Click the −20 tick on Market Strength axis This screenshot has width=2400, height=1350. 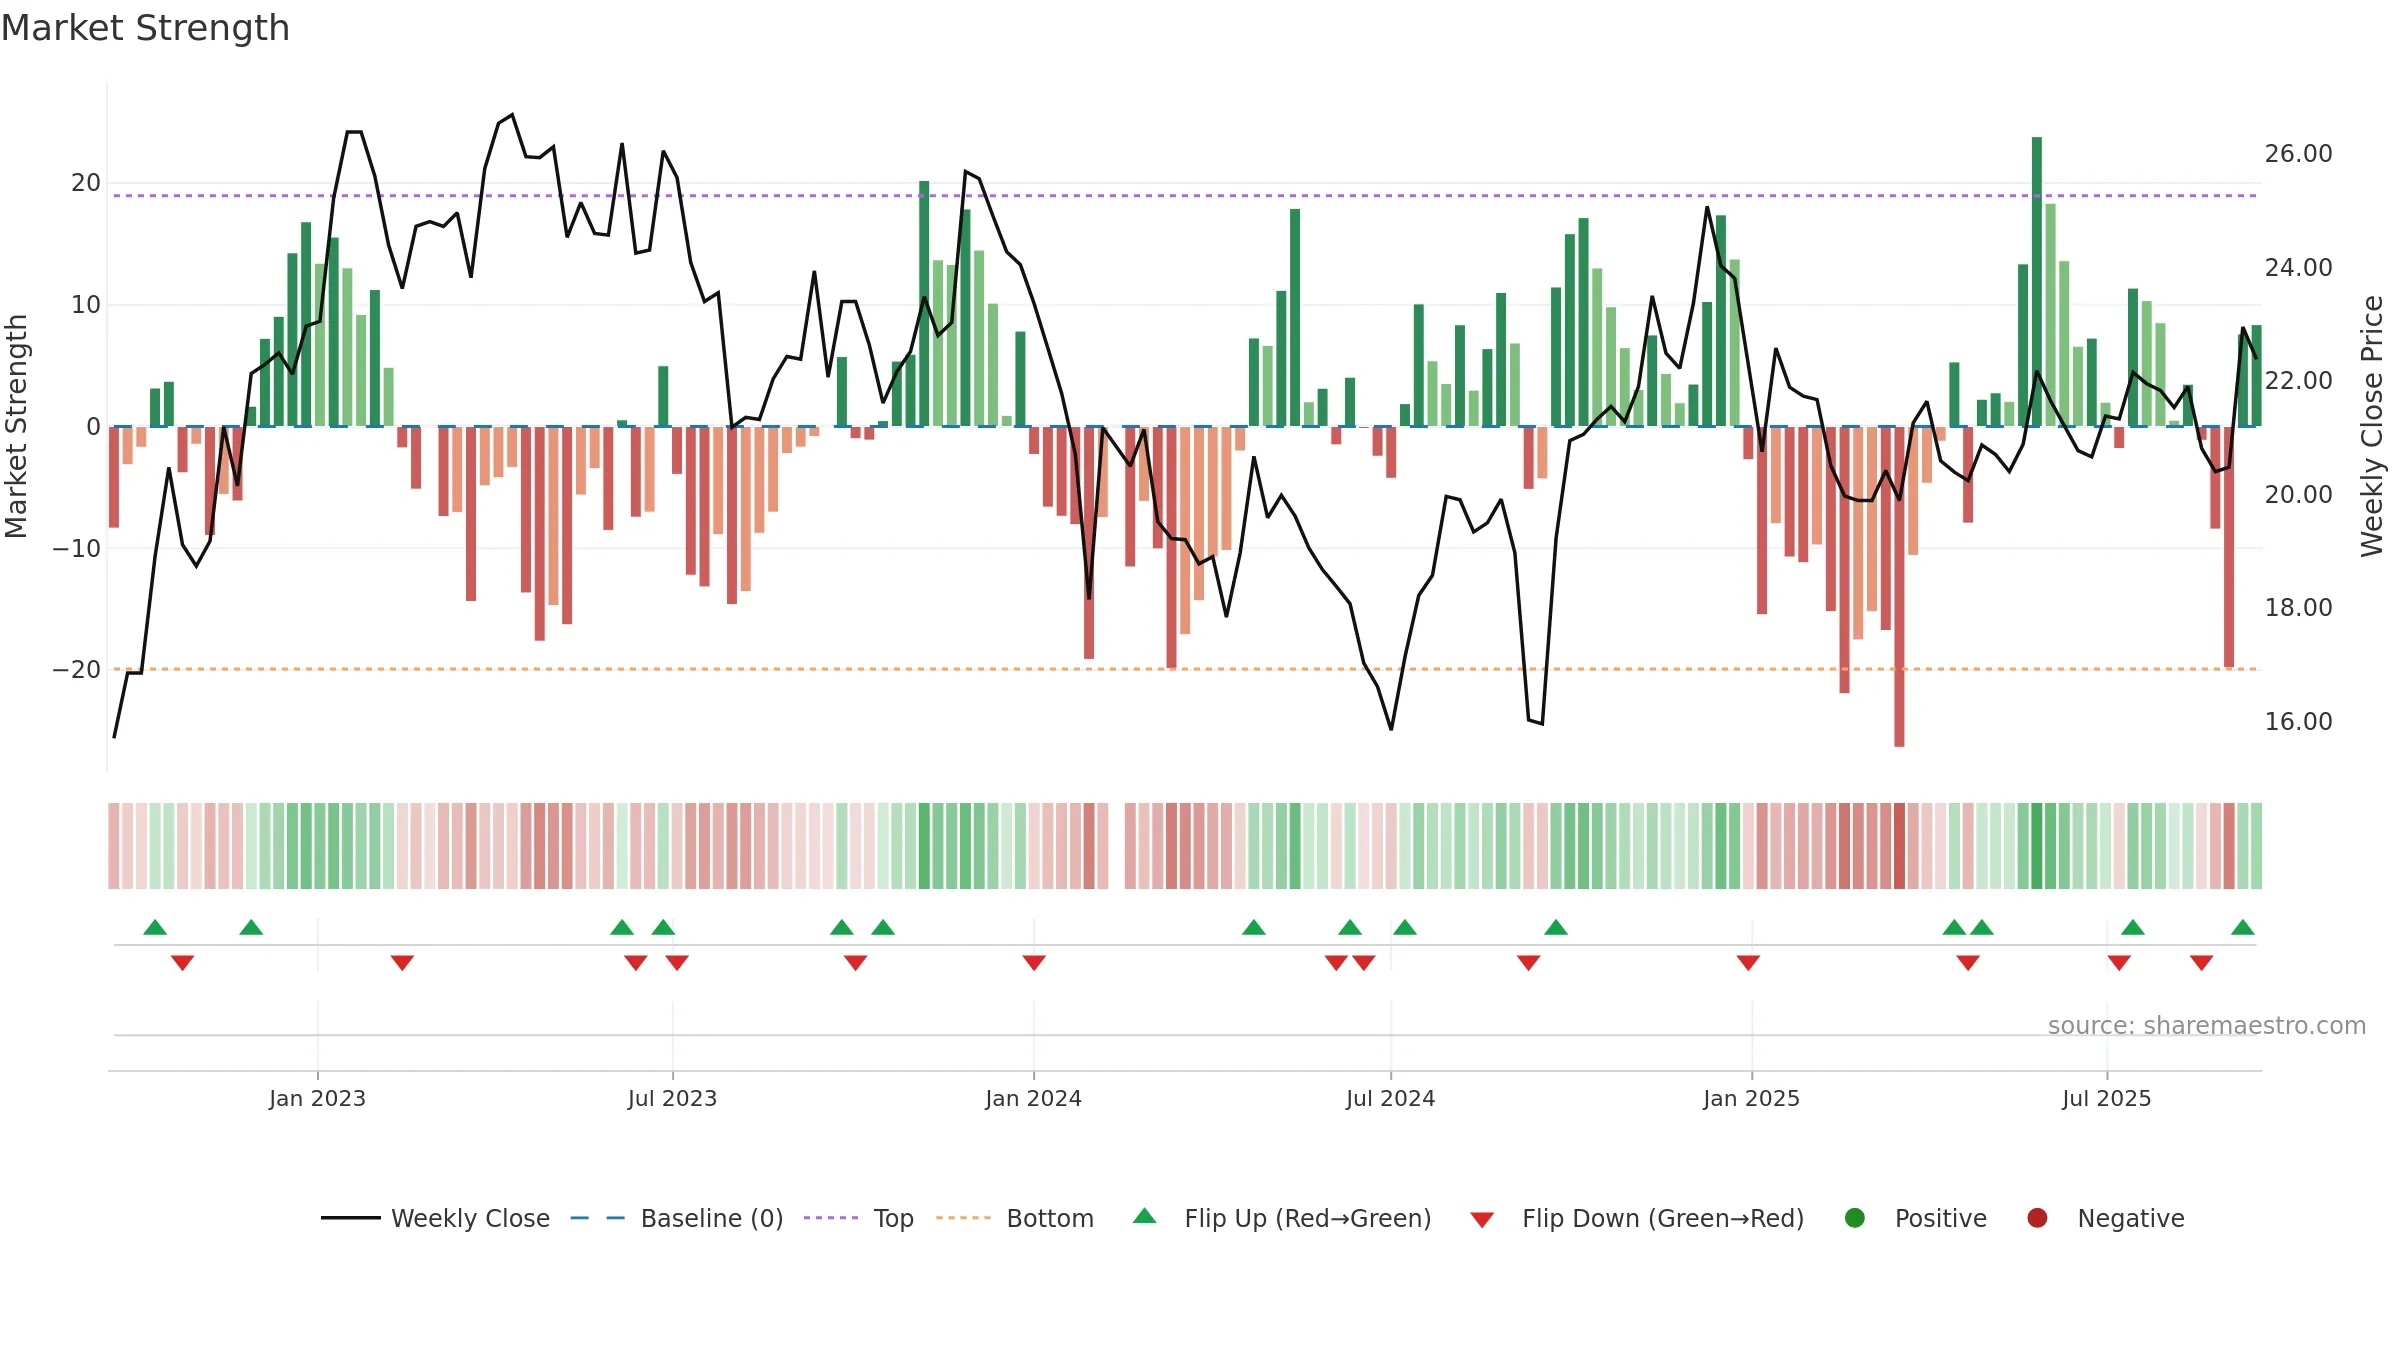coord(77,670)
